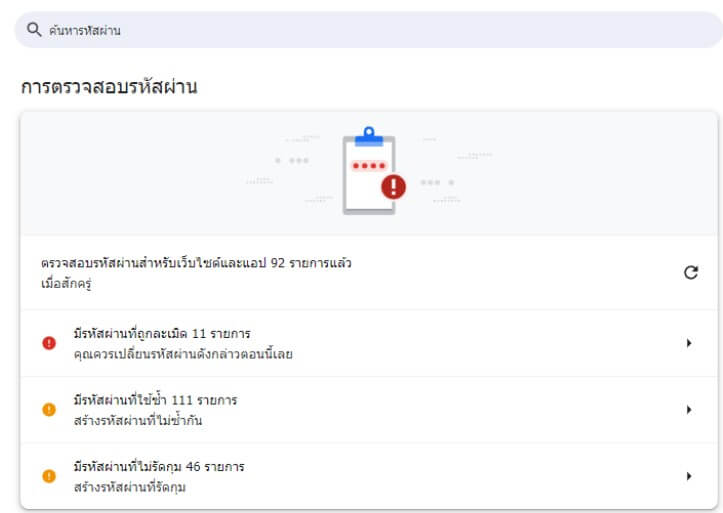Screen dimensions: 723x513
Task: Click the เมื่อสักครู่ timestamp text
Action: click(66, 283)
